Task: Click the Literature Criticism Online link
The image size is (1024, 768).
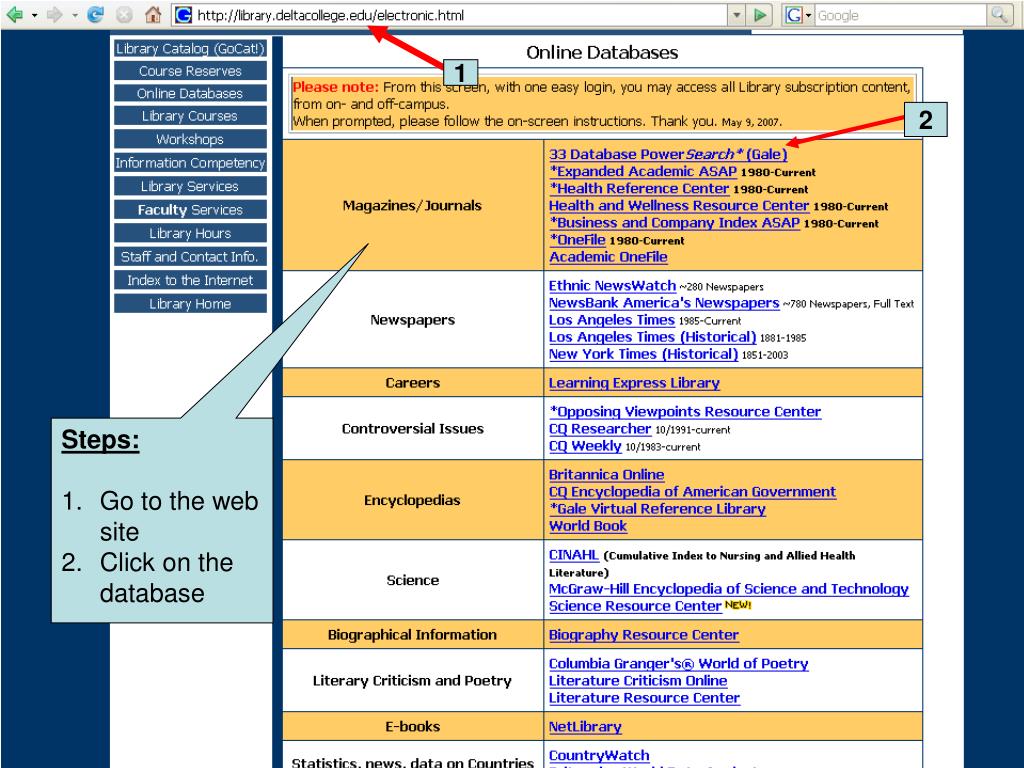Action: coord(638,680)
